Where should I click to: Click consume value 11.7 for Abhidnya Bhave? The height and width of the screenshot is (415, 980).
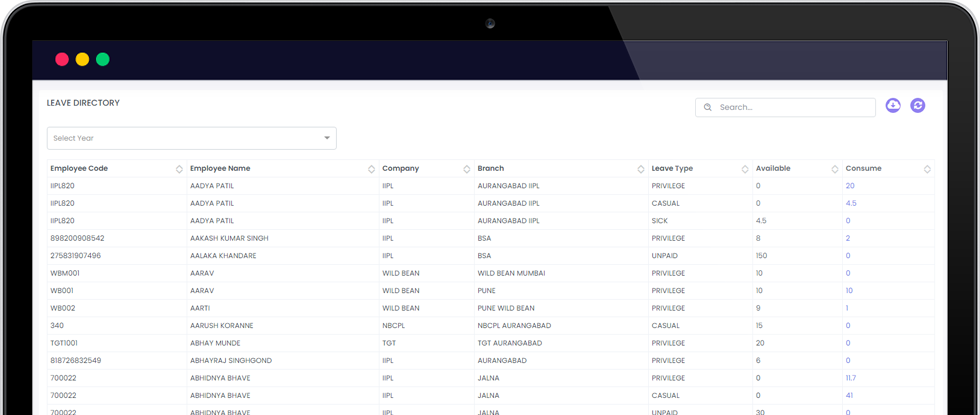(x=851, y=378)
